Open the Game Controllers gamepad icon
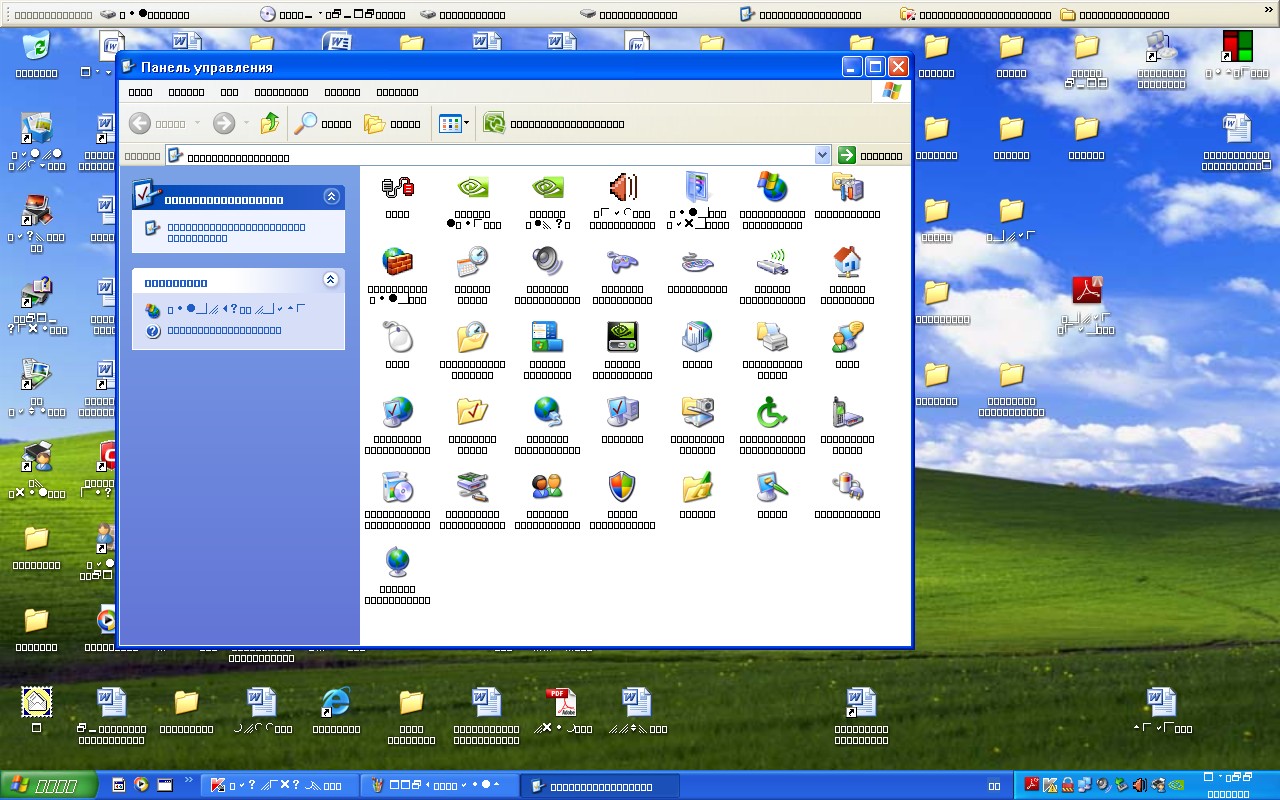The image size is (1280, 800). pyautogui.click(x=622, y=263)
